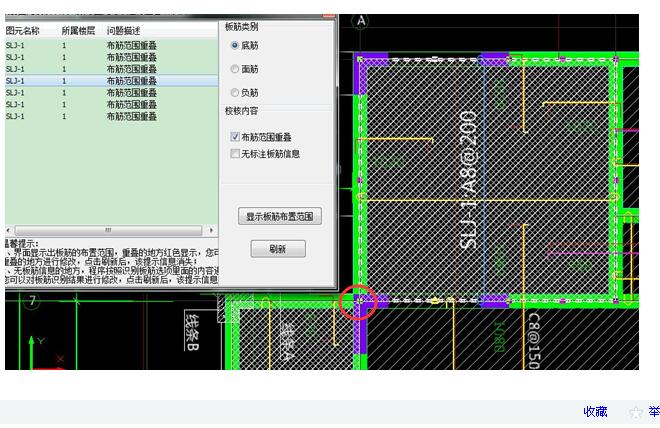This screenshot has height=428, width=660.
Task: Click the SLJ-1 A8@200 rebar label
Action: (x=468, y=180)
